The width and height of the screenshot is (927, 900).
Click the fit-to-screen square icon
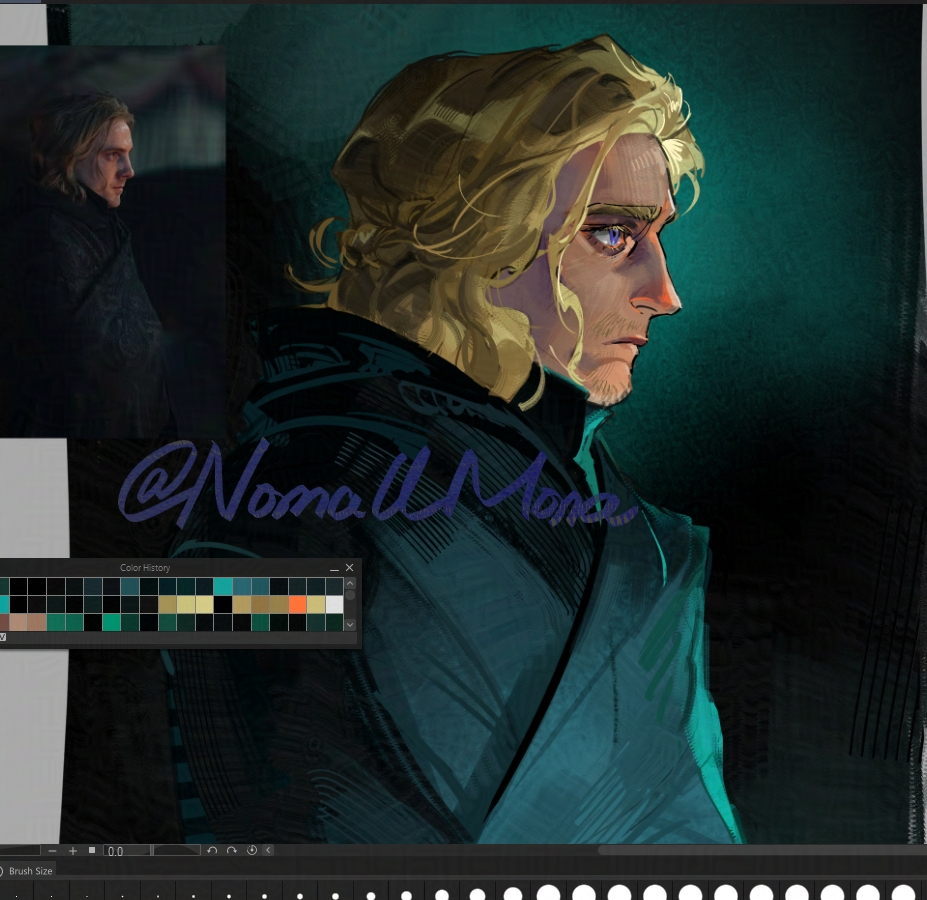[92, 851]
